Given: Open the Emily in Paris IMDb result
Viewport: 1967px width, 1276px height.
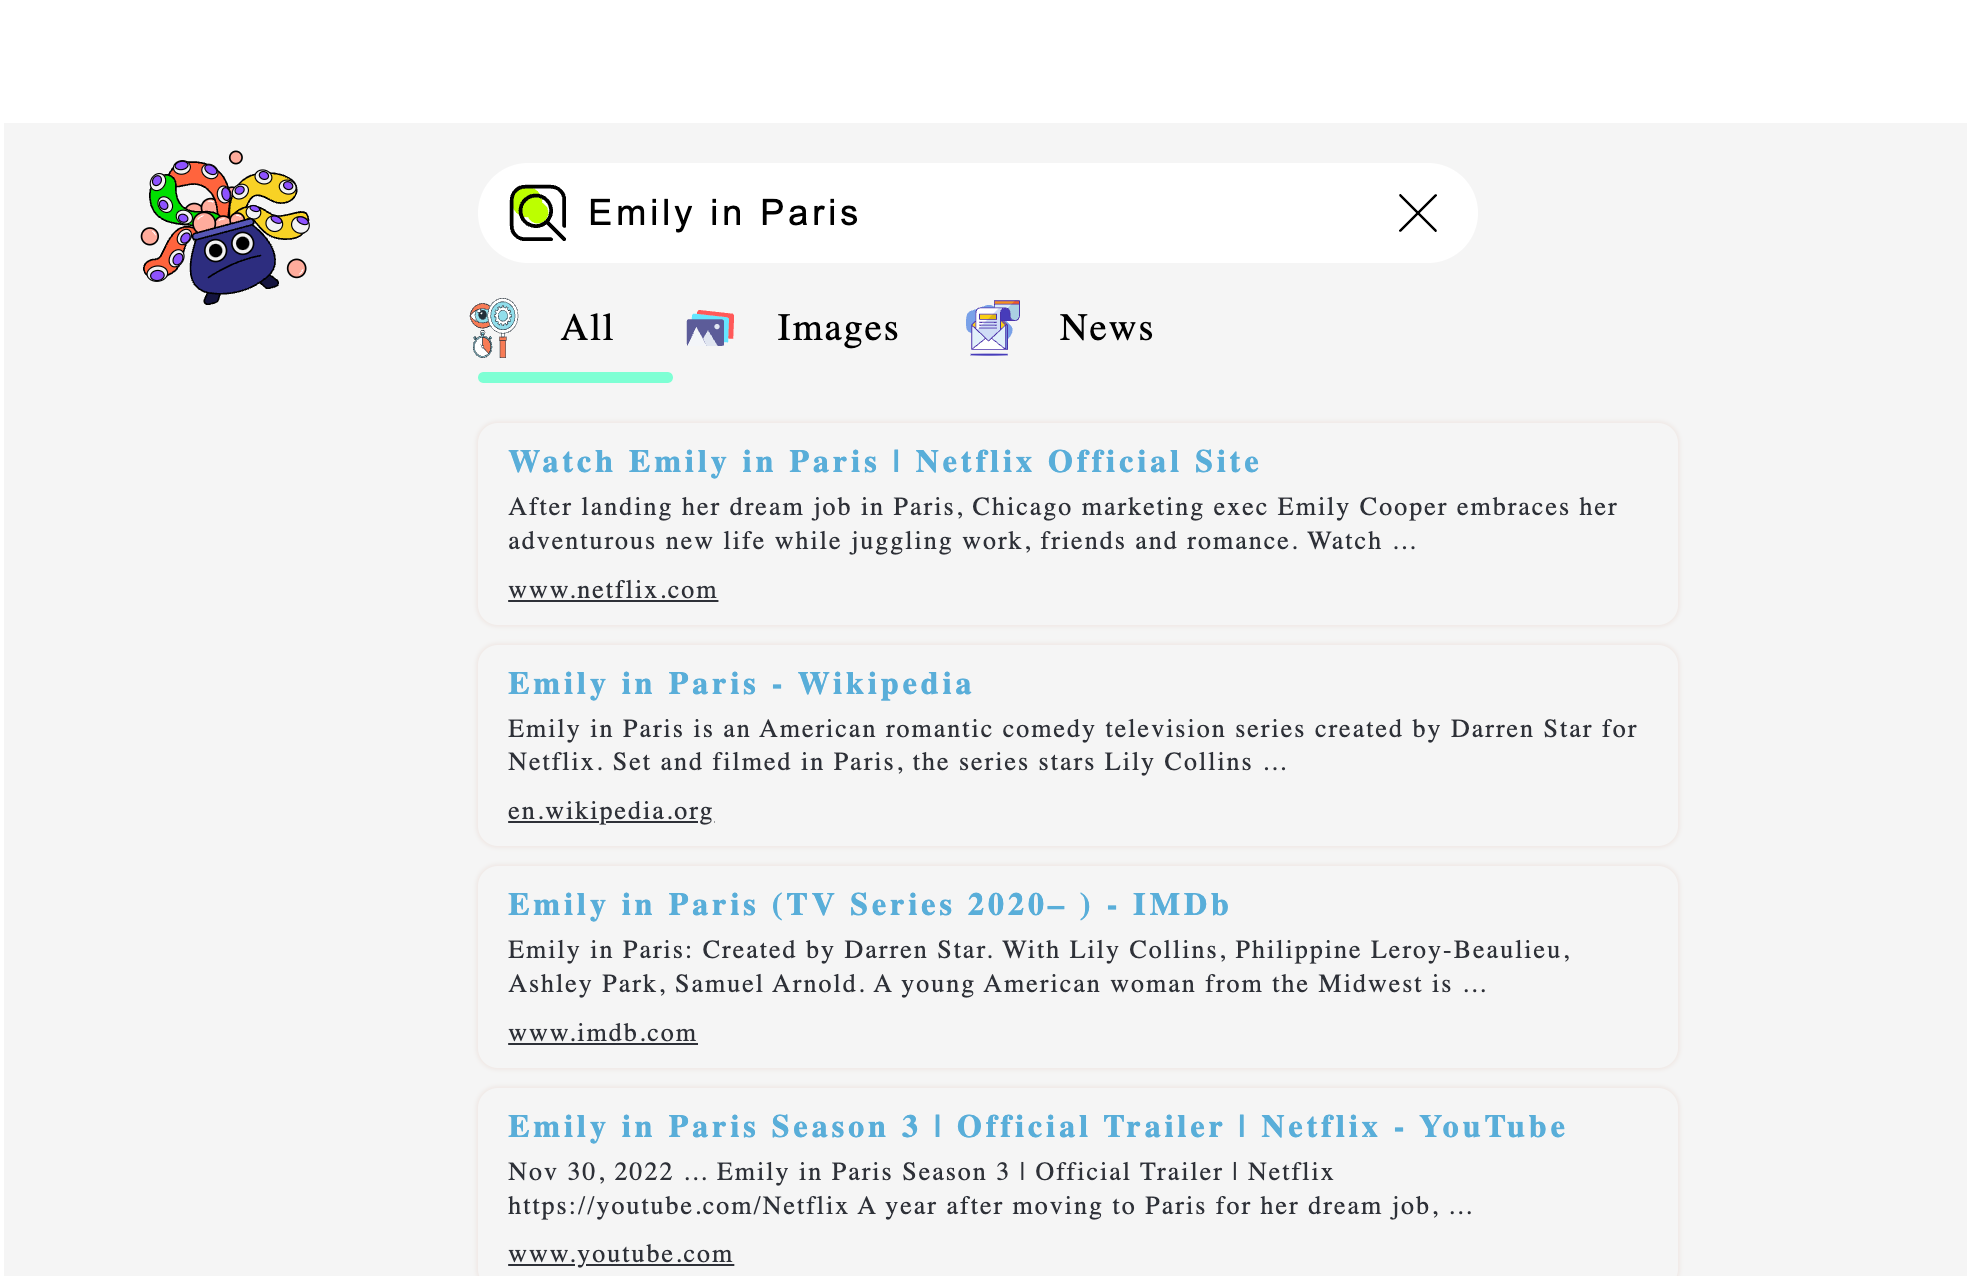Looking at the screenshot, I should click(868, 905).
